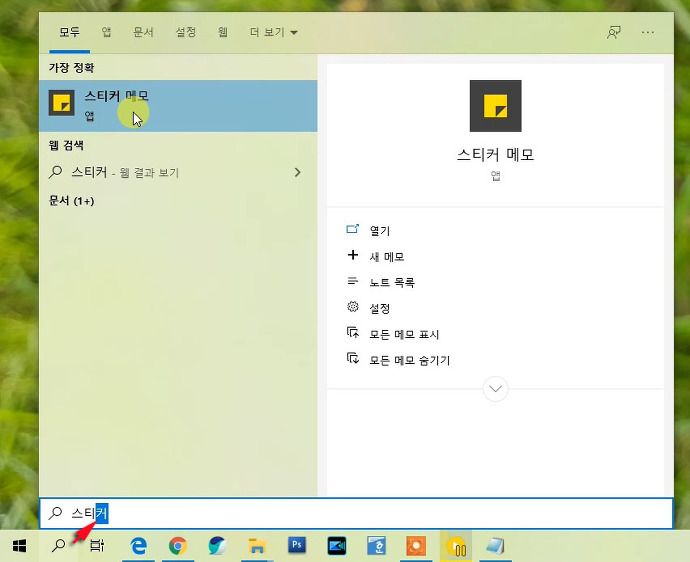Create a note with 새 메모
The height and width of the screenshot is (562, 690).
point(387,257)
